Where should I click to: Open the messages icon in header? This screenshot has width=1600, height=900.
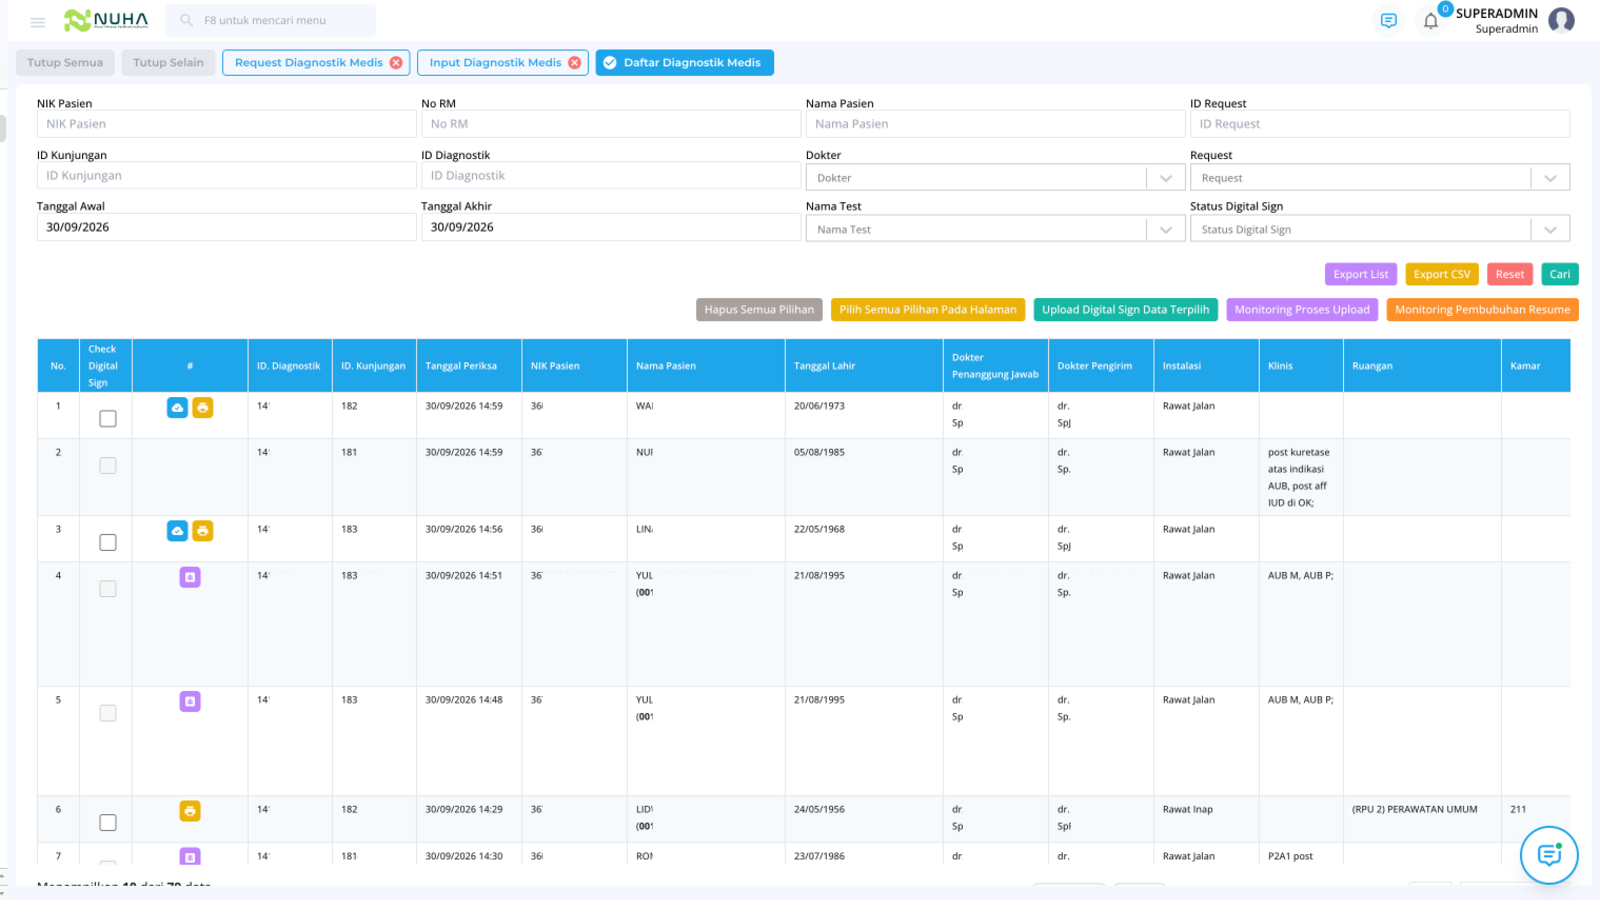click(1388, 21)
